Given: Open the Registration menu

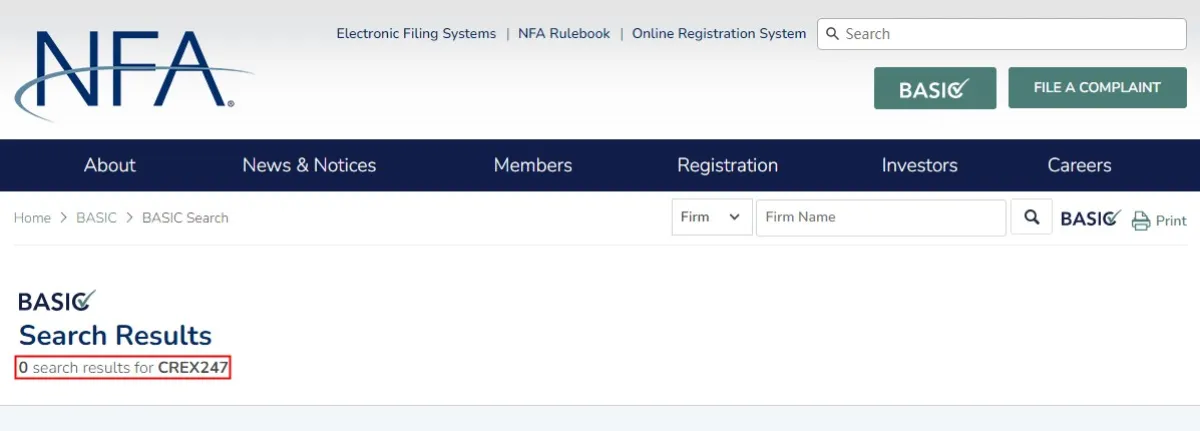Looking at the screenshot, I should (727, 165).
